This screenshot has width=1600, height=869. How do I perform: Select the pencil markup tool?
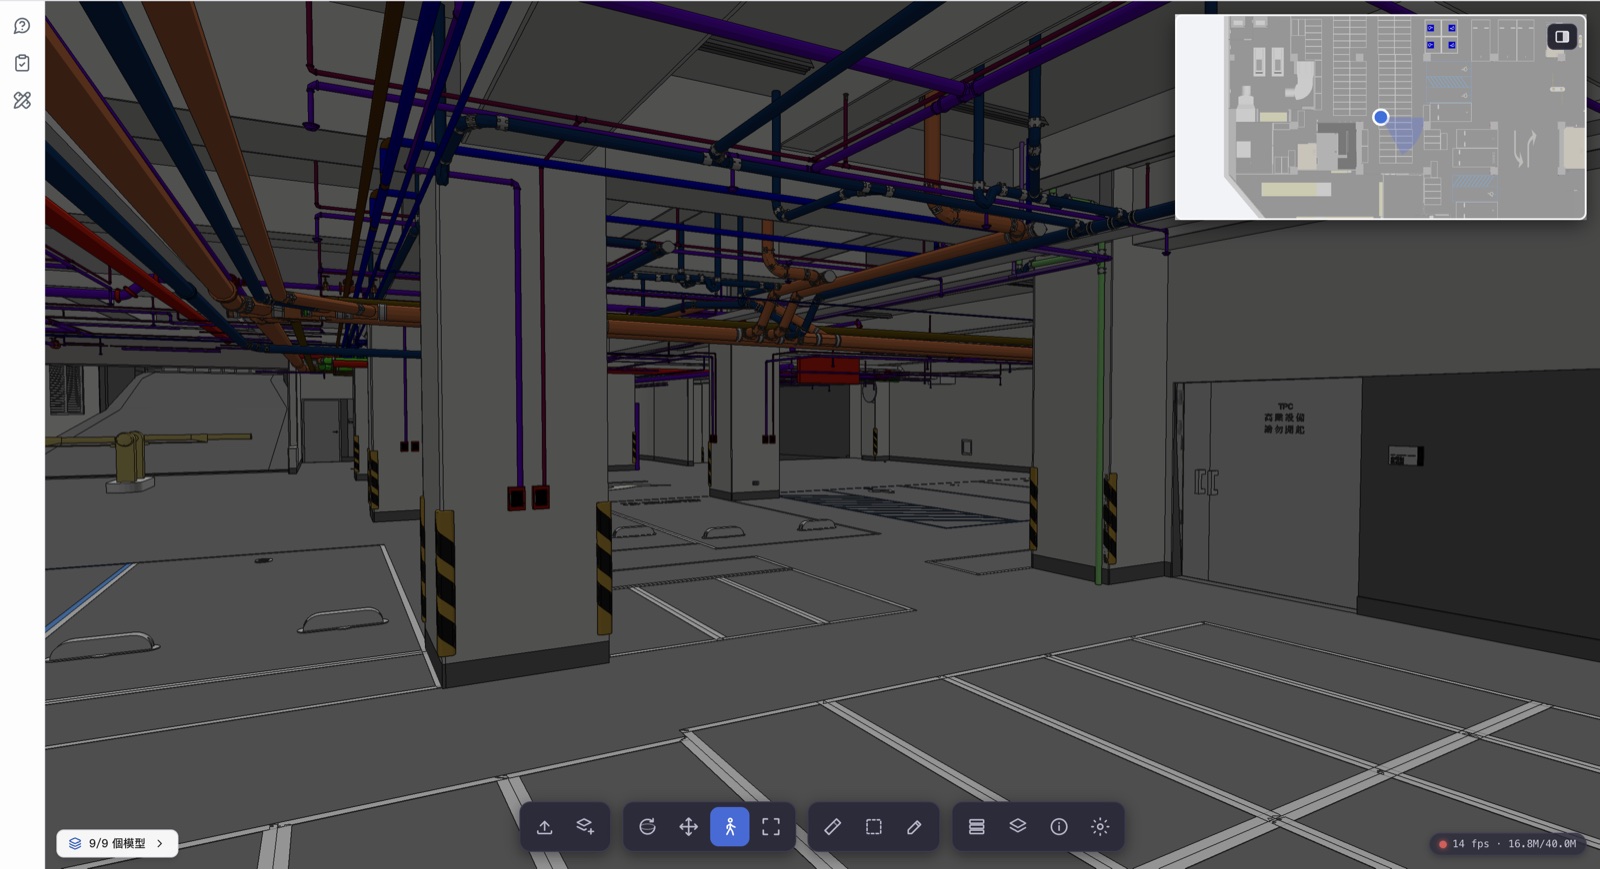tap(914, 827)
